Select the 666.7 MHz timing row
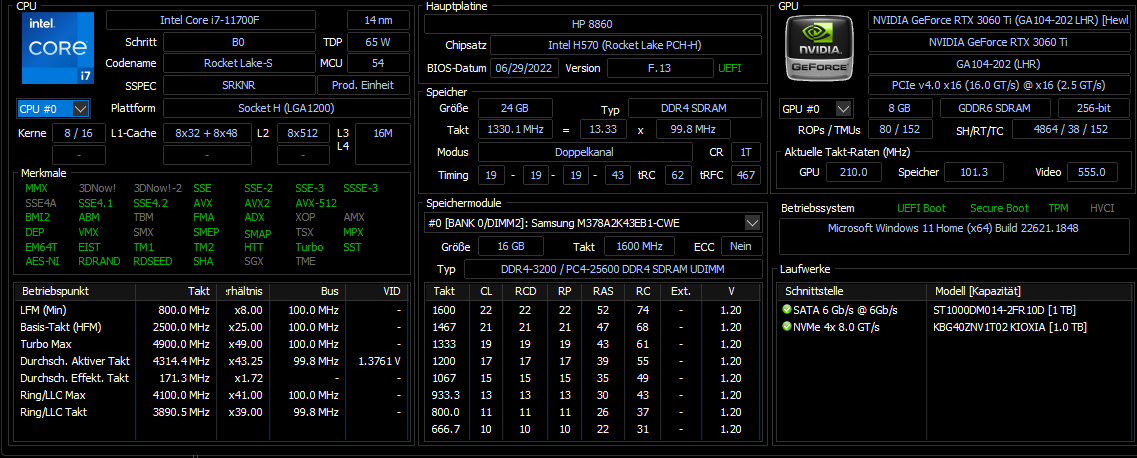Screen dimensions: 1137x458 (x=592, y=429)
